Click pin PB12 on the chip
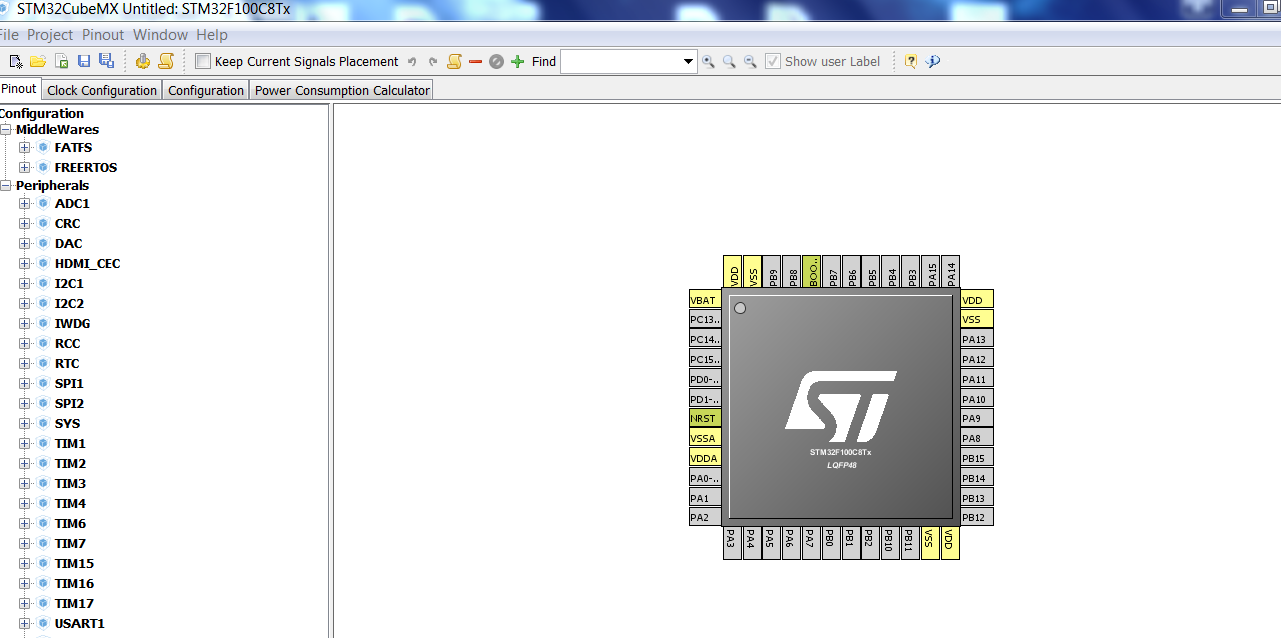 (x=977, y=517)
